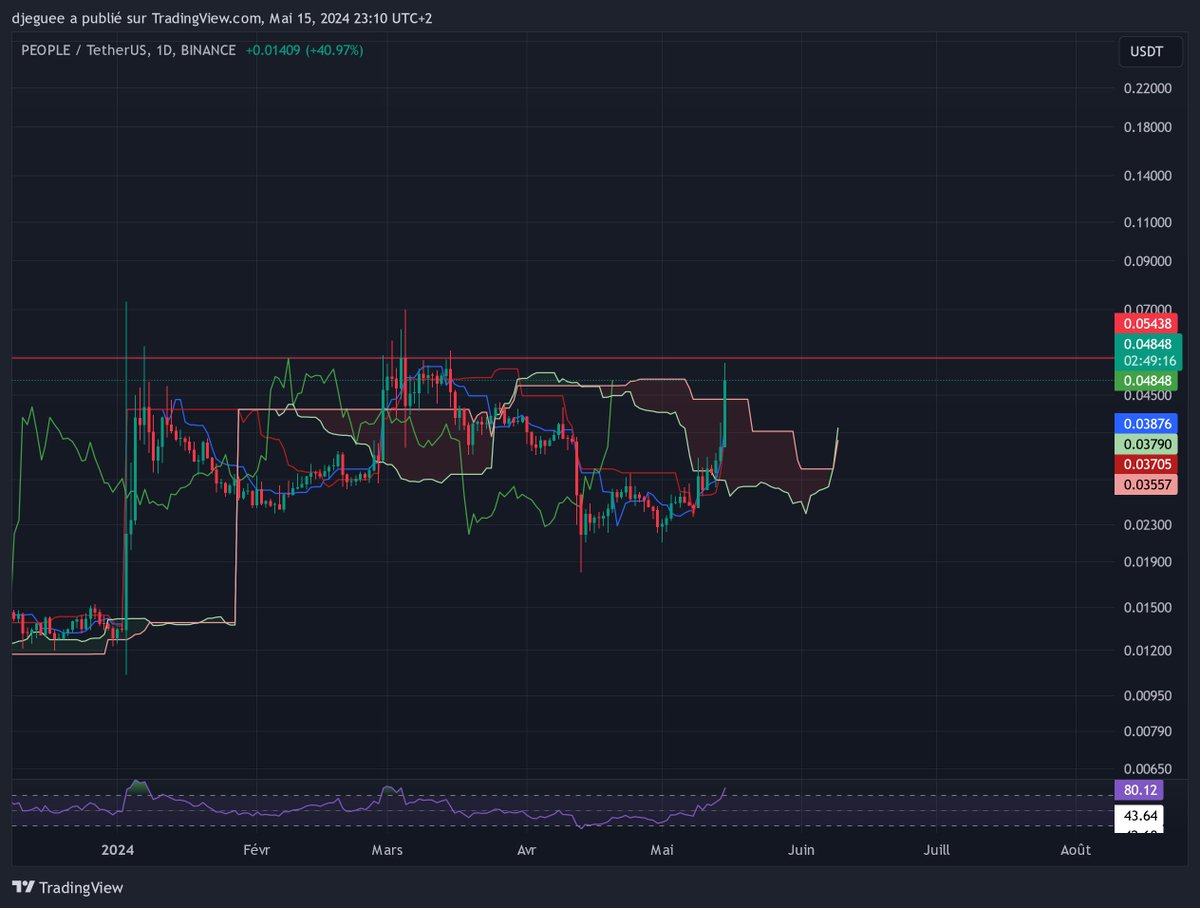Select the red 0.05438 price tag
The width and height of the screenshot is (1200, 908).
click(1146, 323)
